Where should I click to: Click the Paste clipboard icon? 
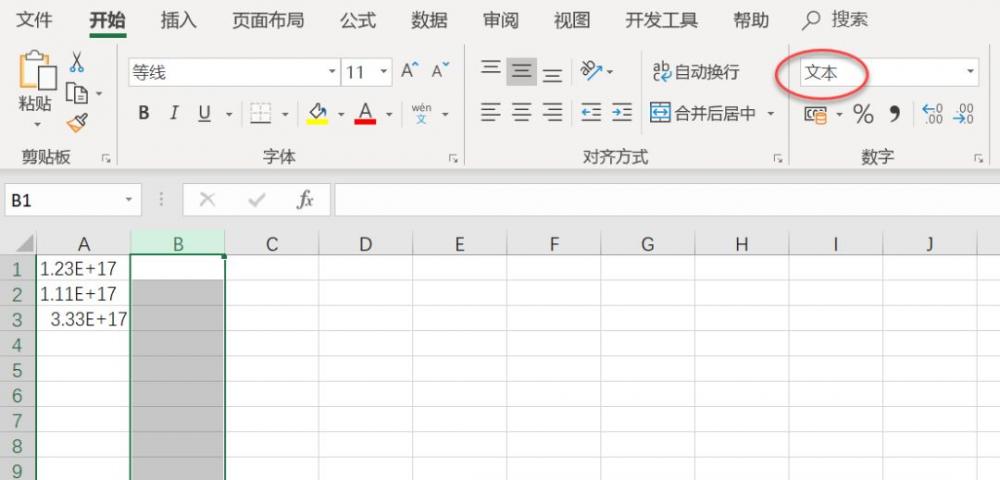pyautogui.click(x=38, y=70)
